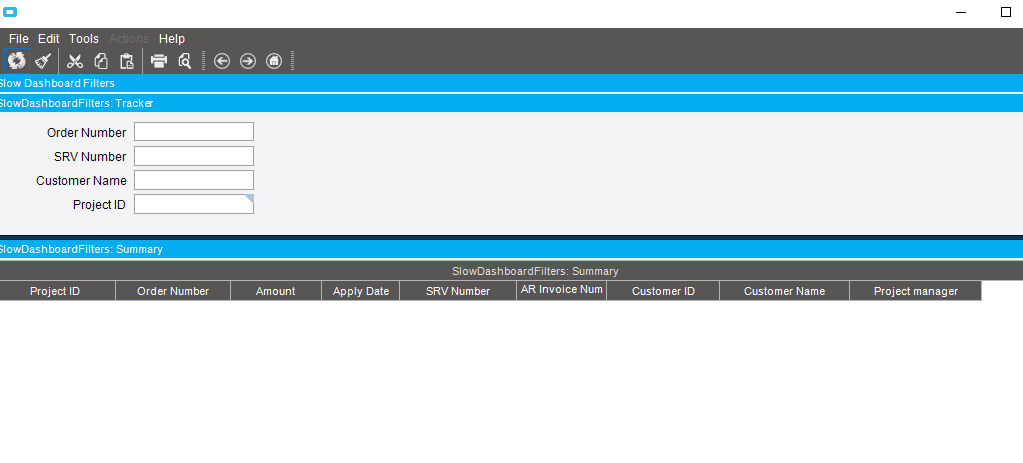
Task: Click the Home icon in toolbar
Action: [x=274, y=61]
